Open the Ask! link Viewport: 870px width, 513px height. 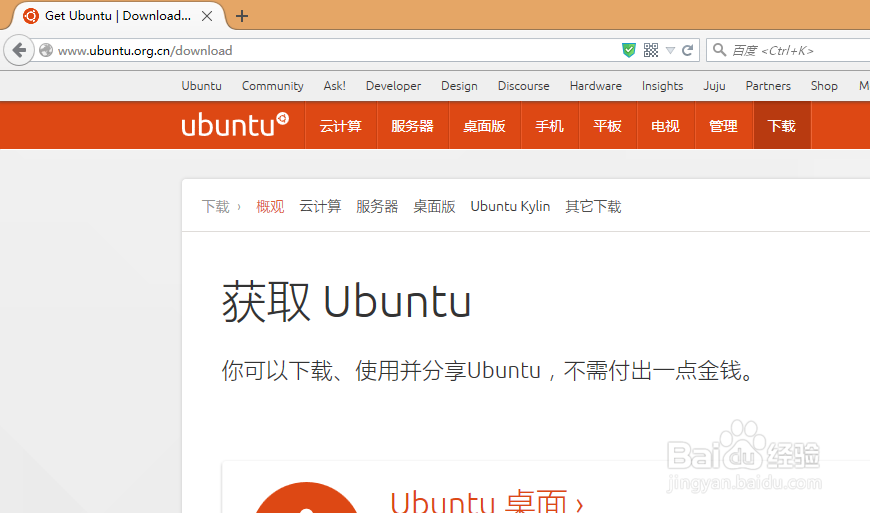[335, 86]
